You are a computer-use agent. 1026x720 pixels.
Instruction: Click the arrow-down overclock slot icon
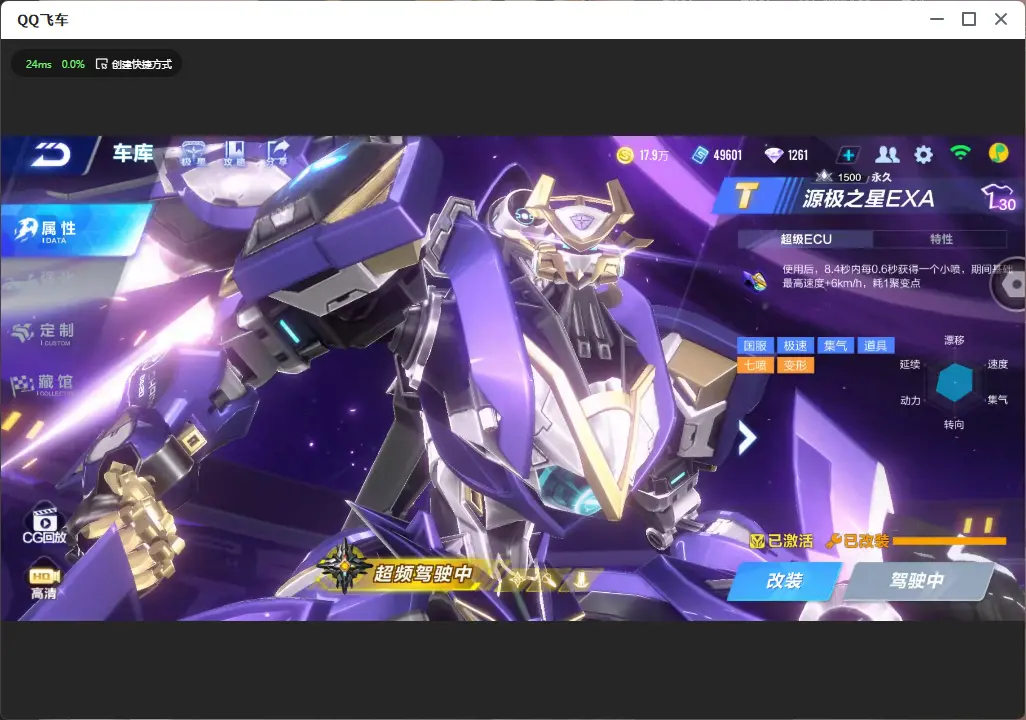pos(580,579)
